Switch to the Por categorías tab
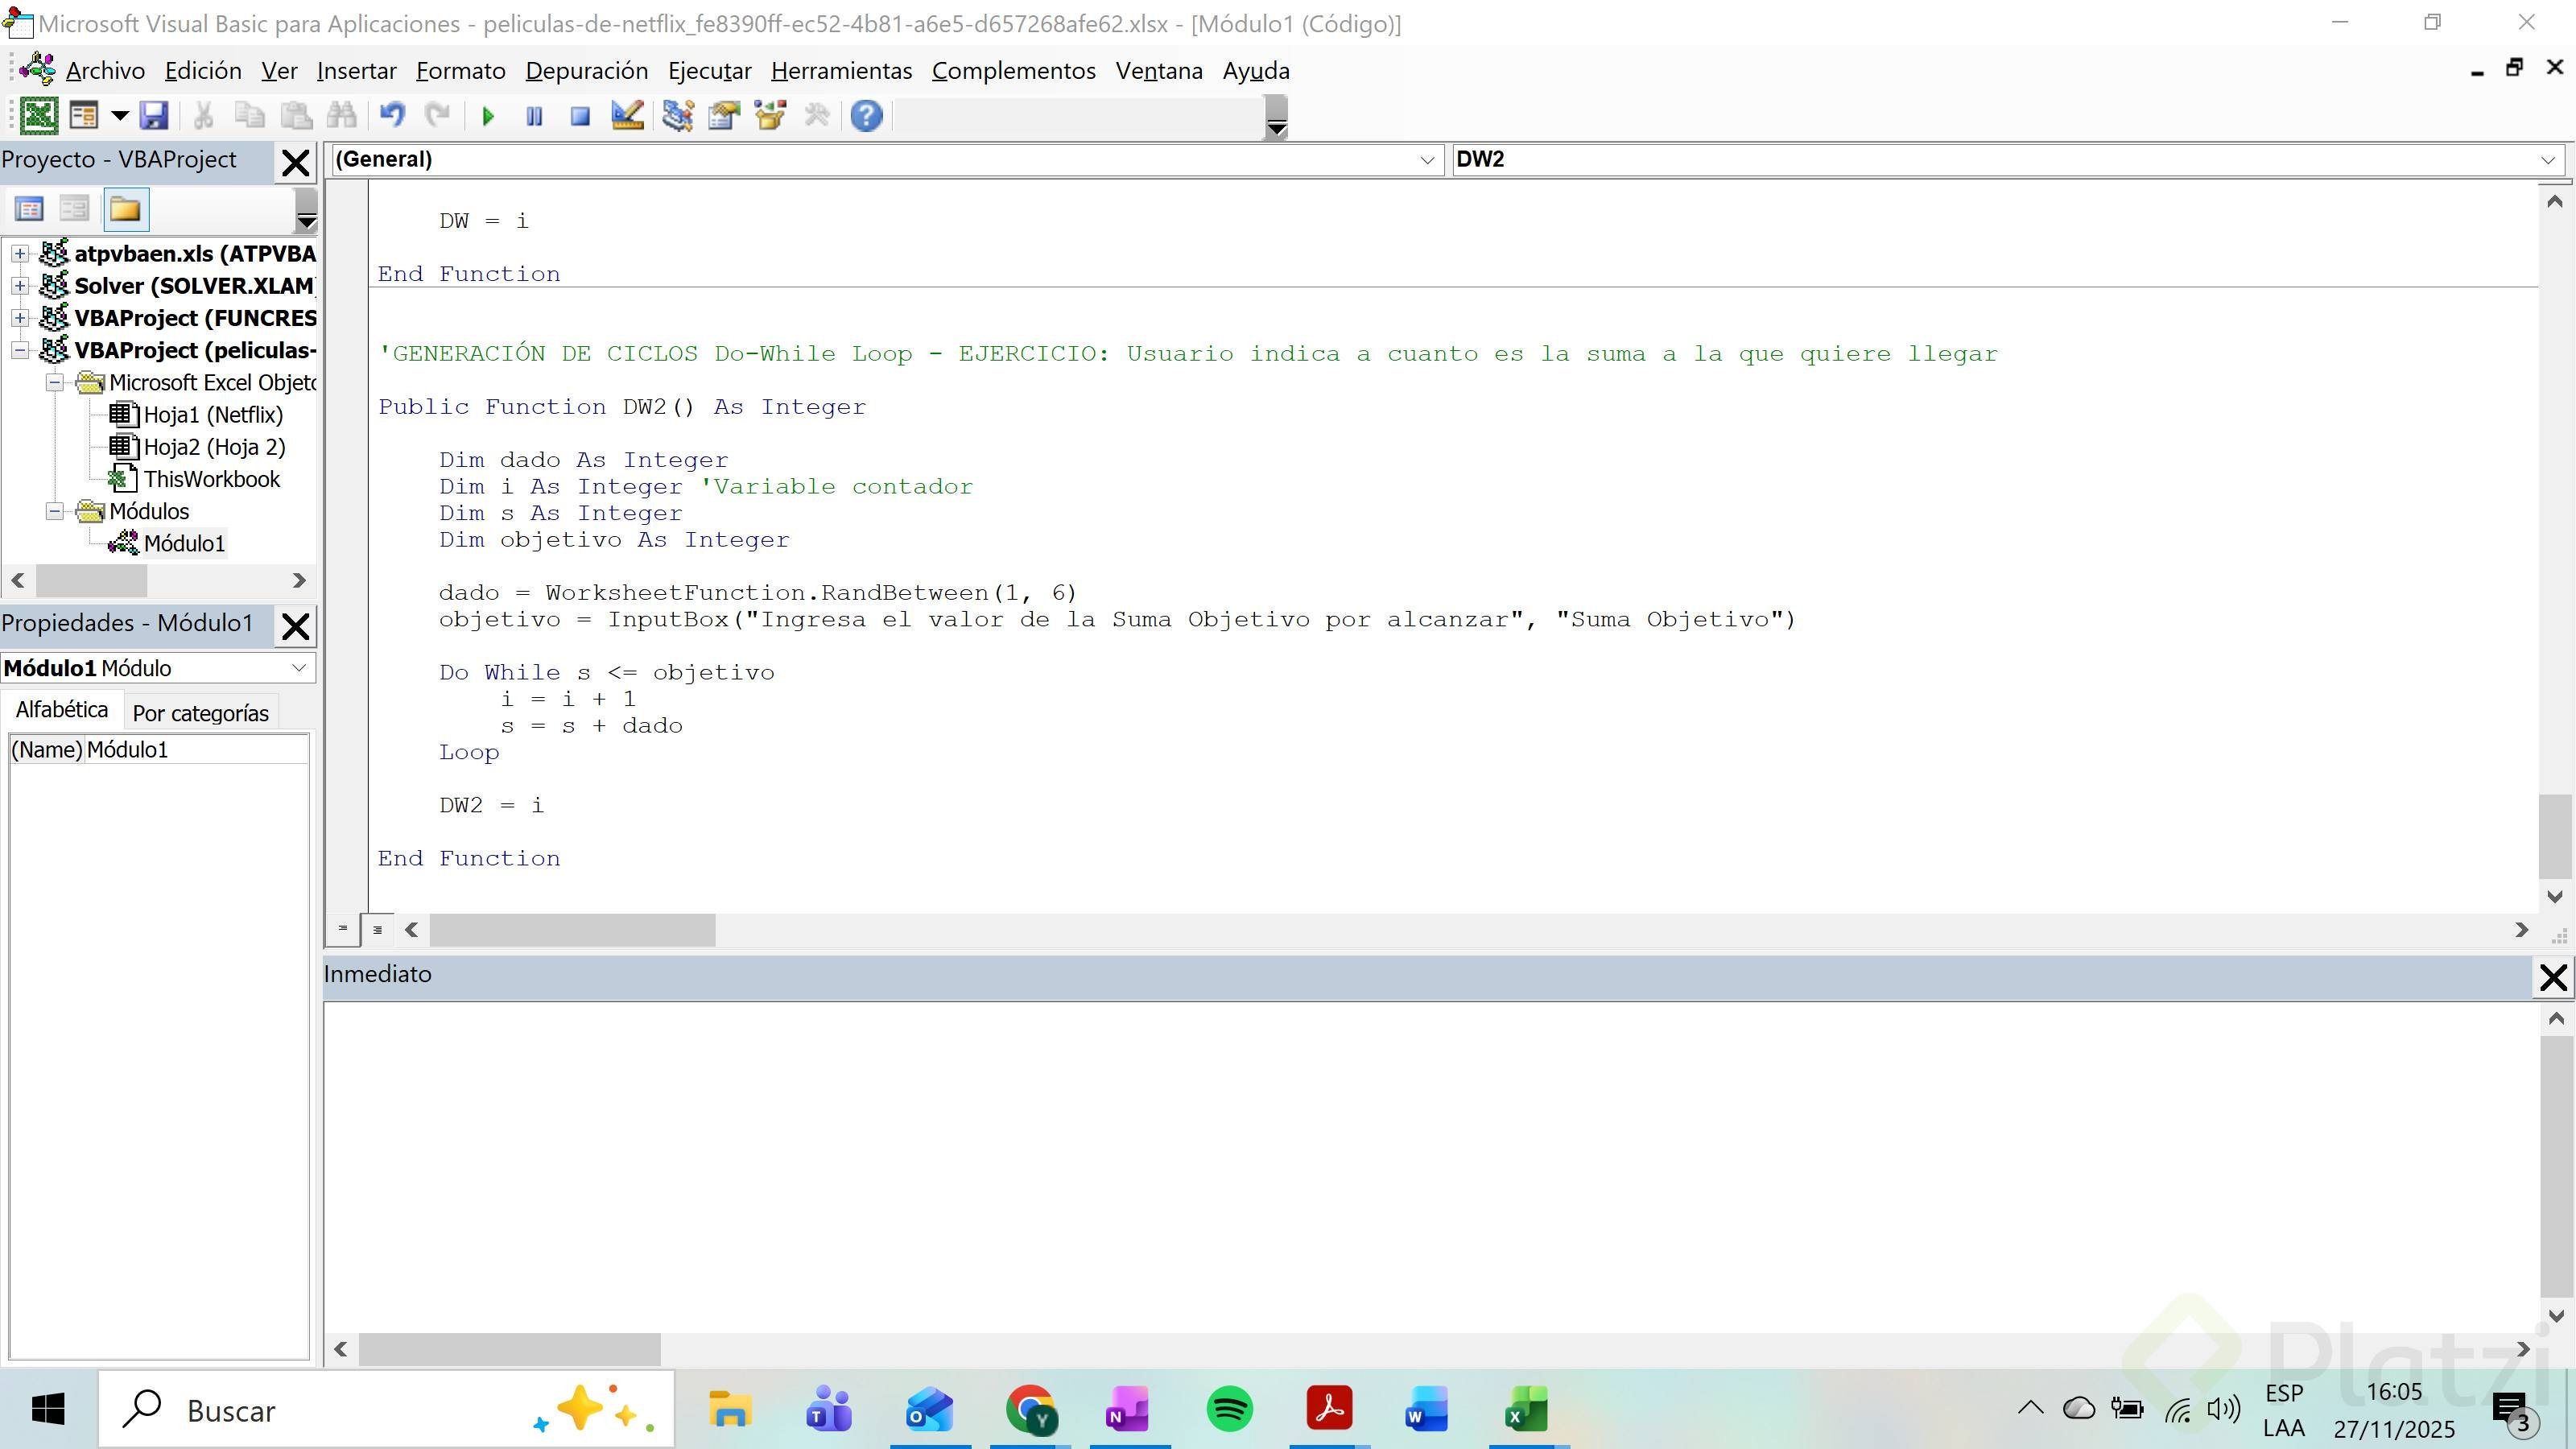This screenshot has width=2576, height=1449. click(x=200, y=713)
